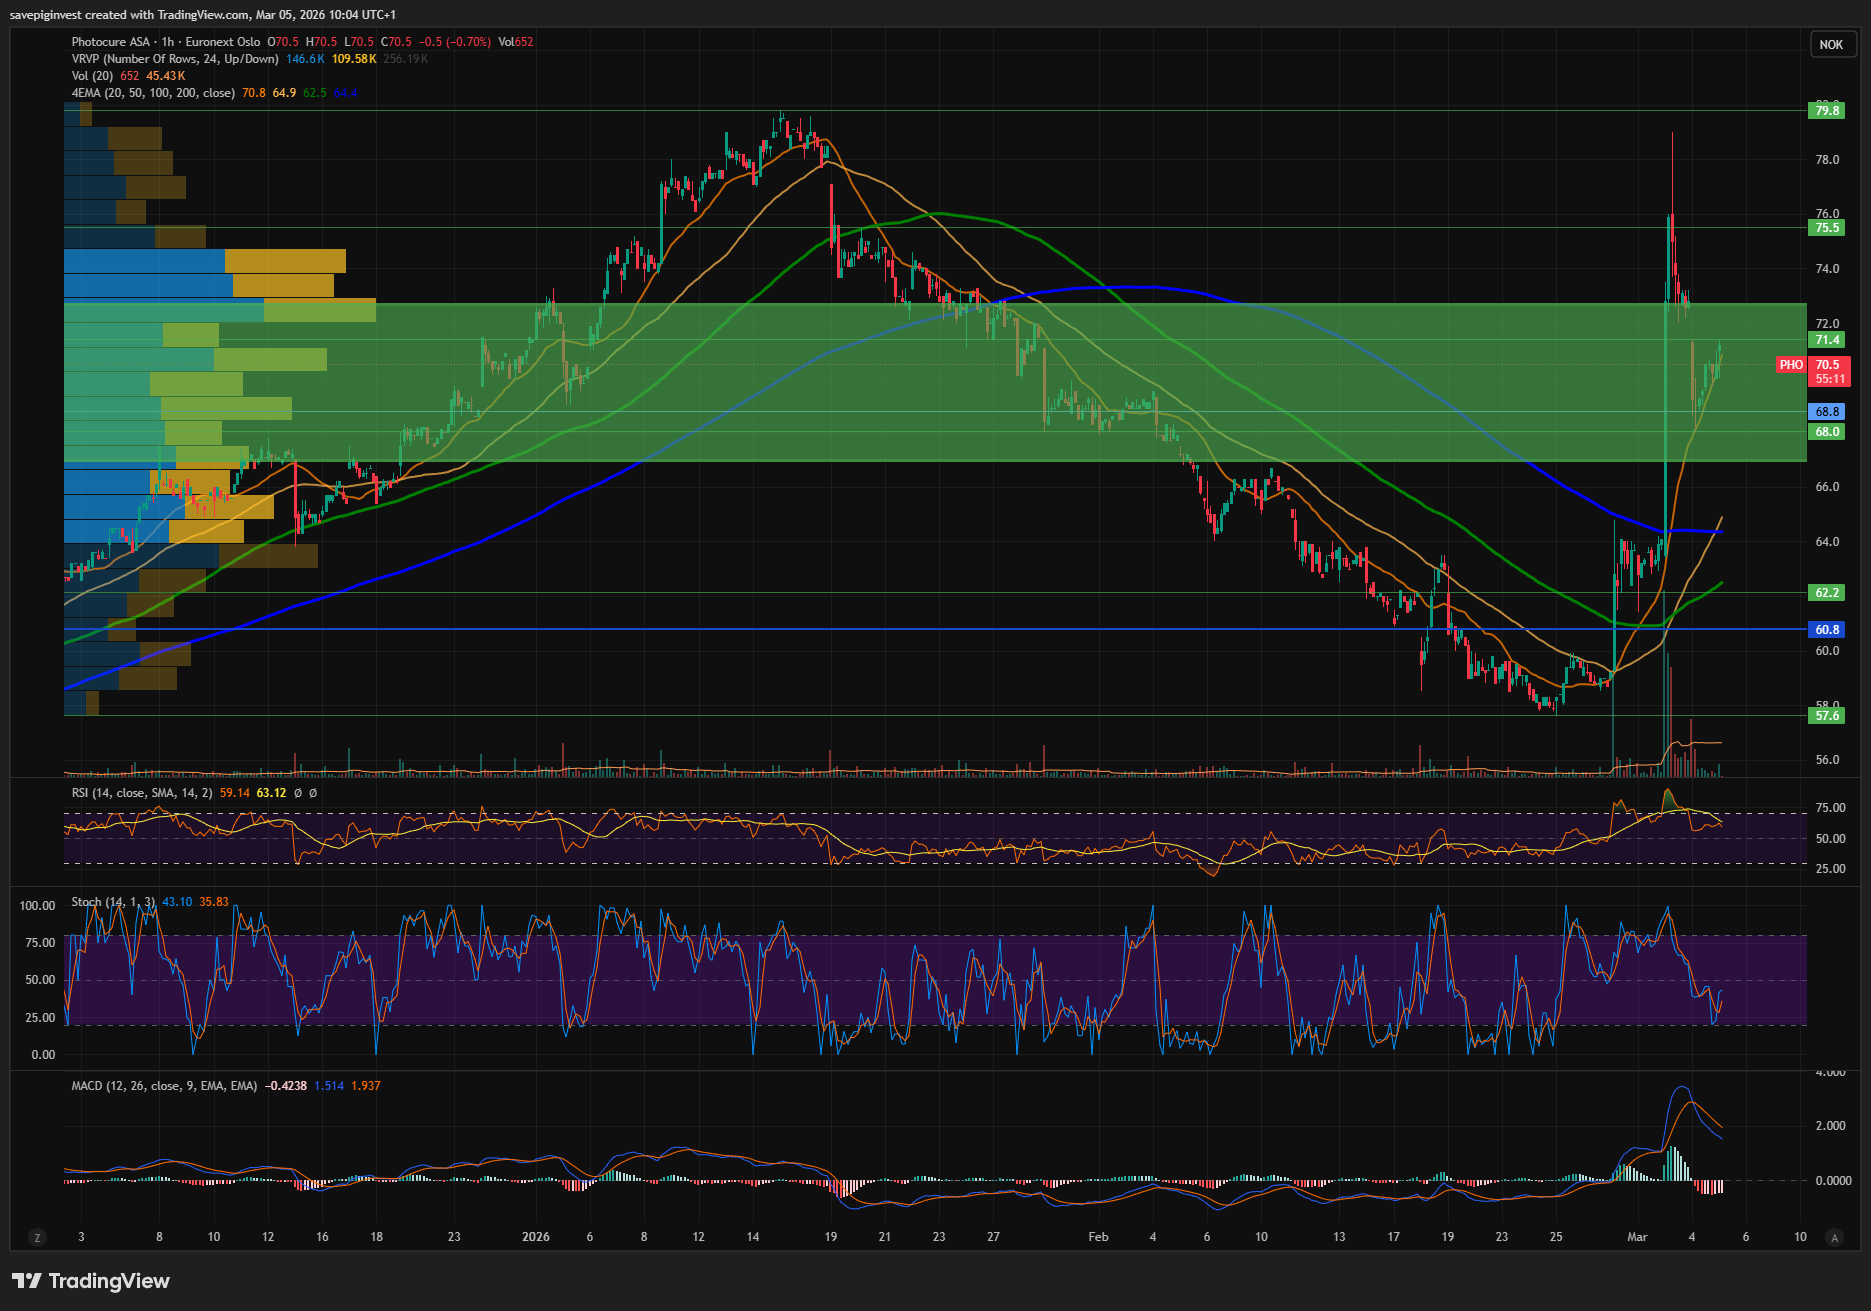Click the Vol (20) indicator legend
Screen dimensions: 1871x1311
(92, 76)
